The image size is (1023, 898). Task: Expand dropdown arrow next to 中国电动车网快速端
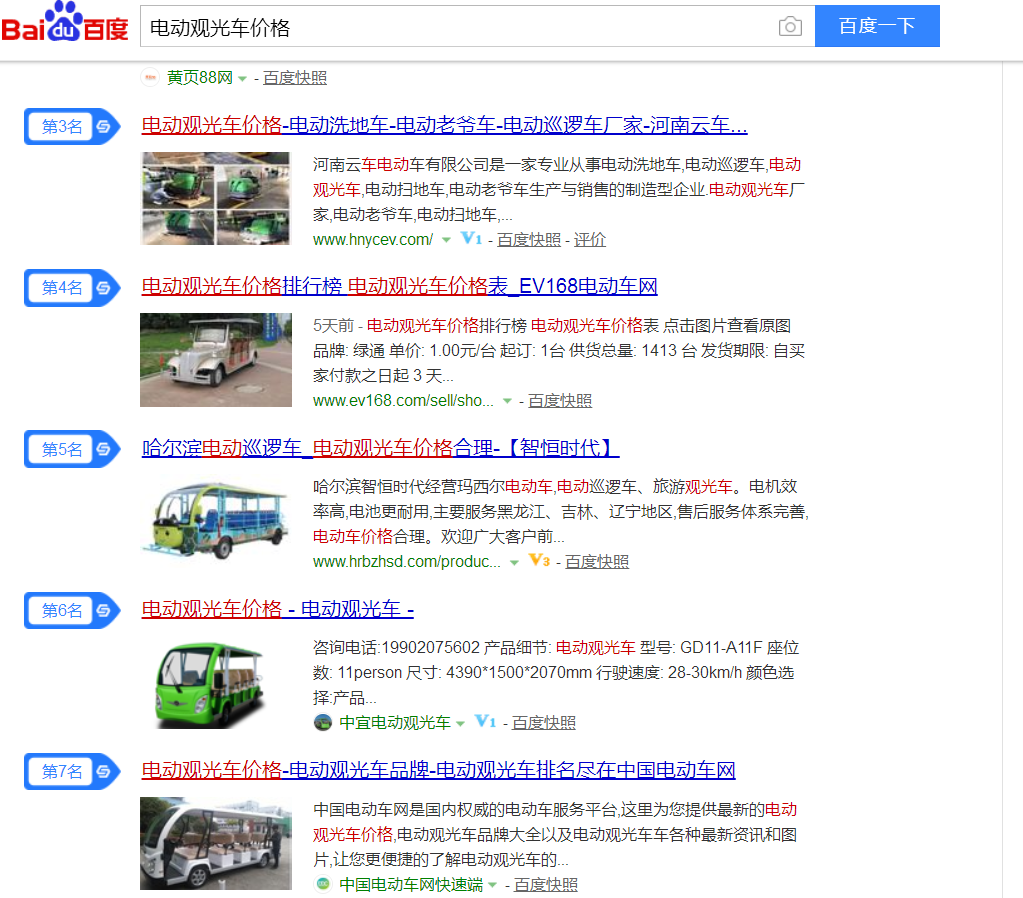(493, 886)
